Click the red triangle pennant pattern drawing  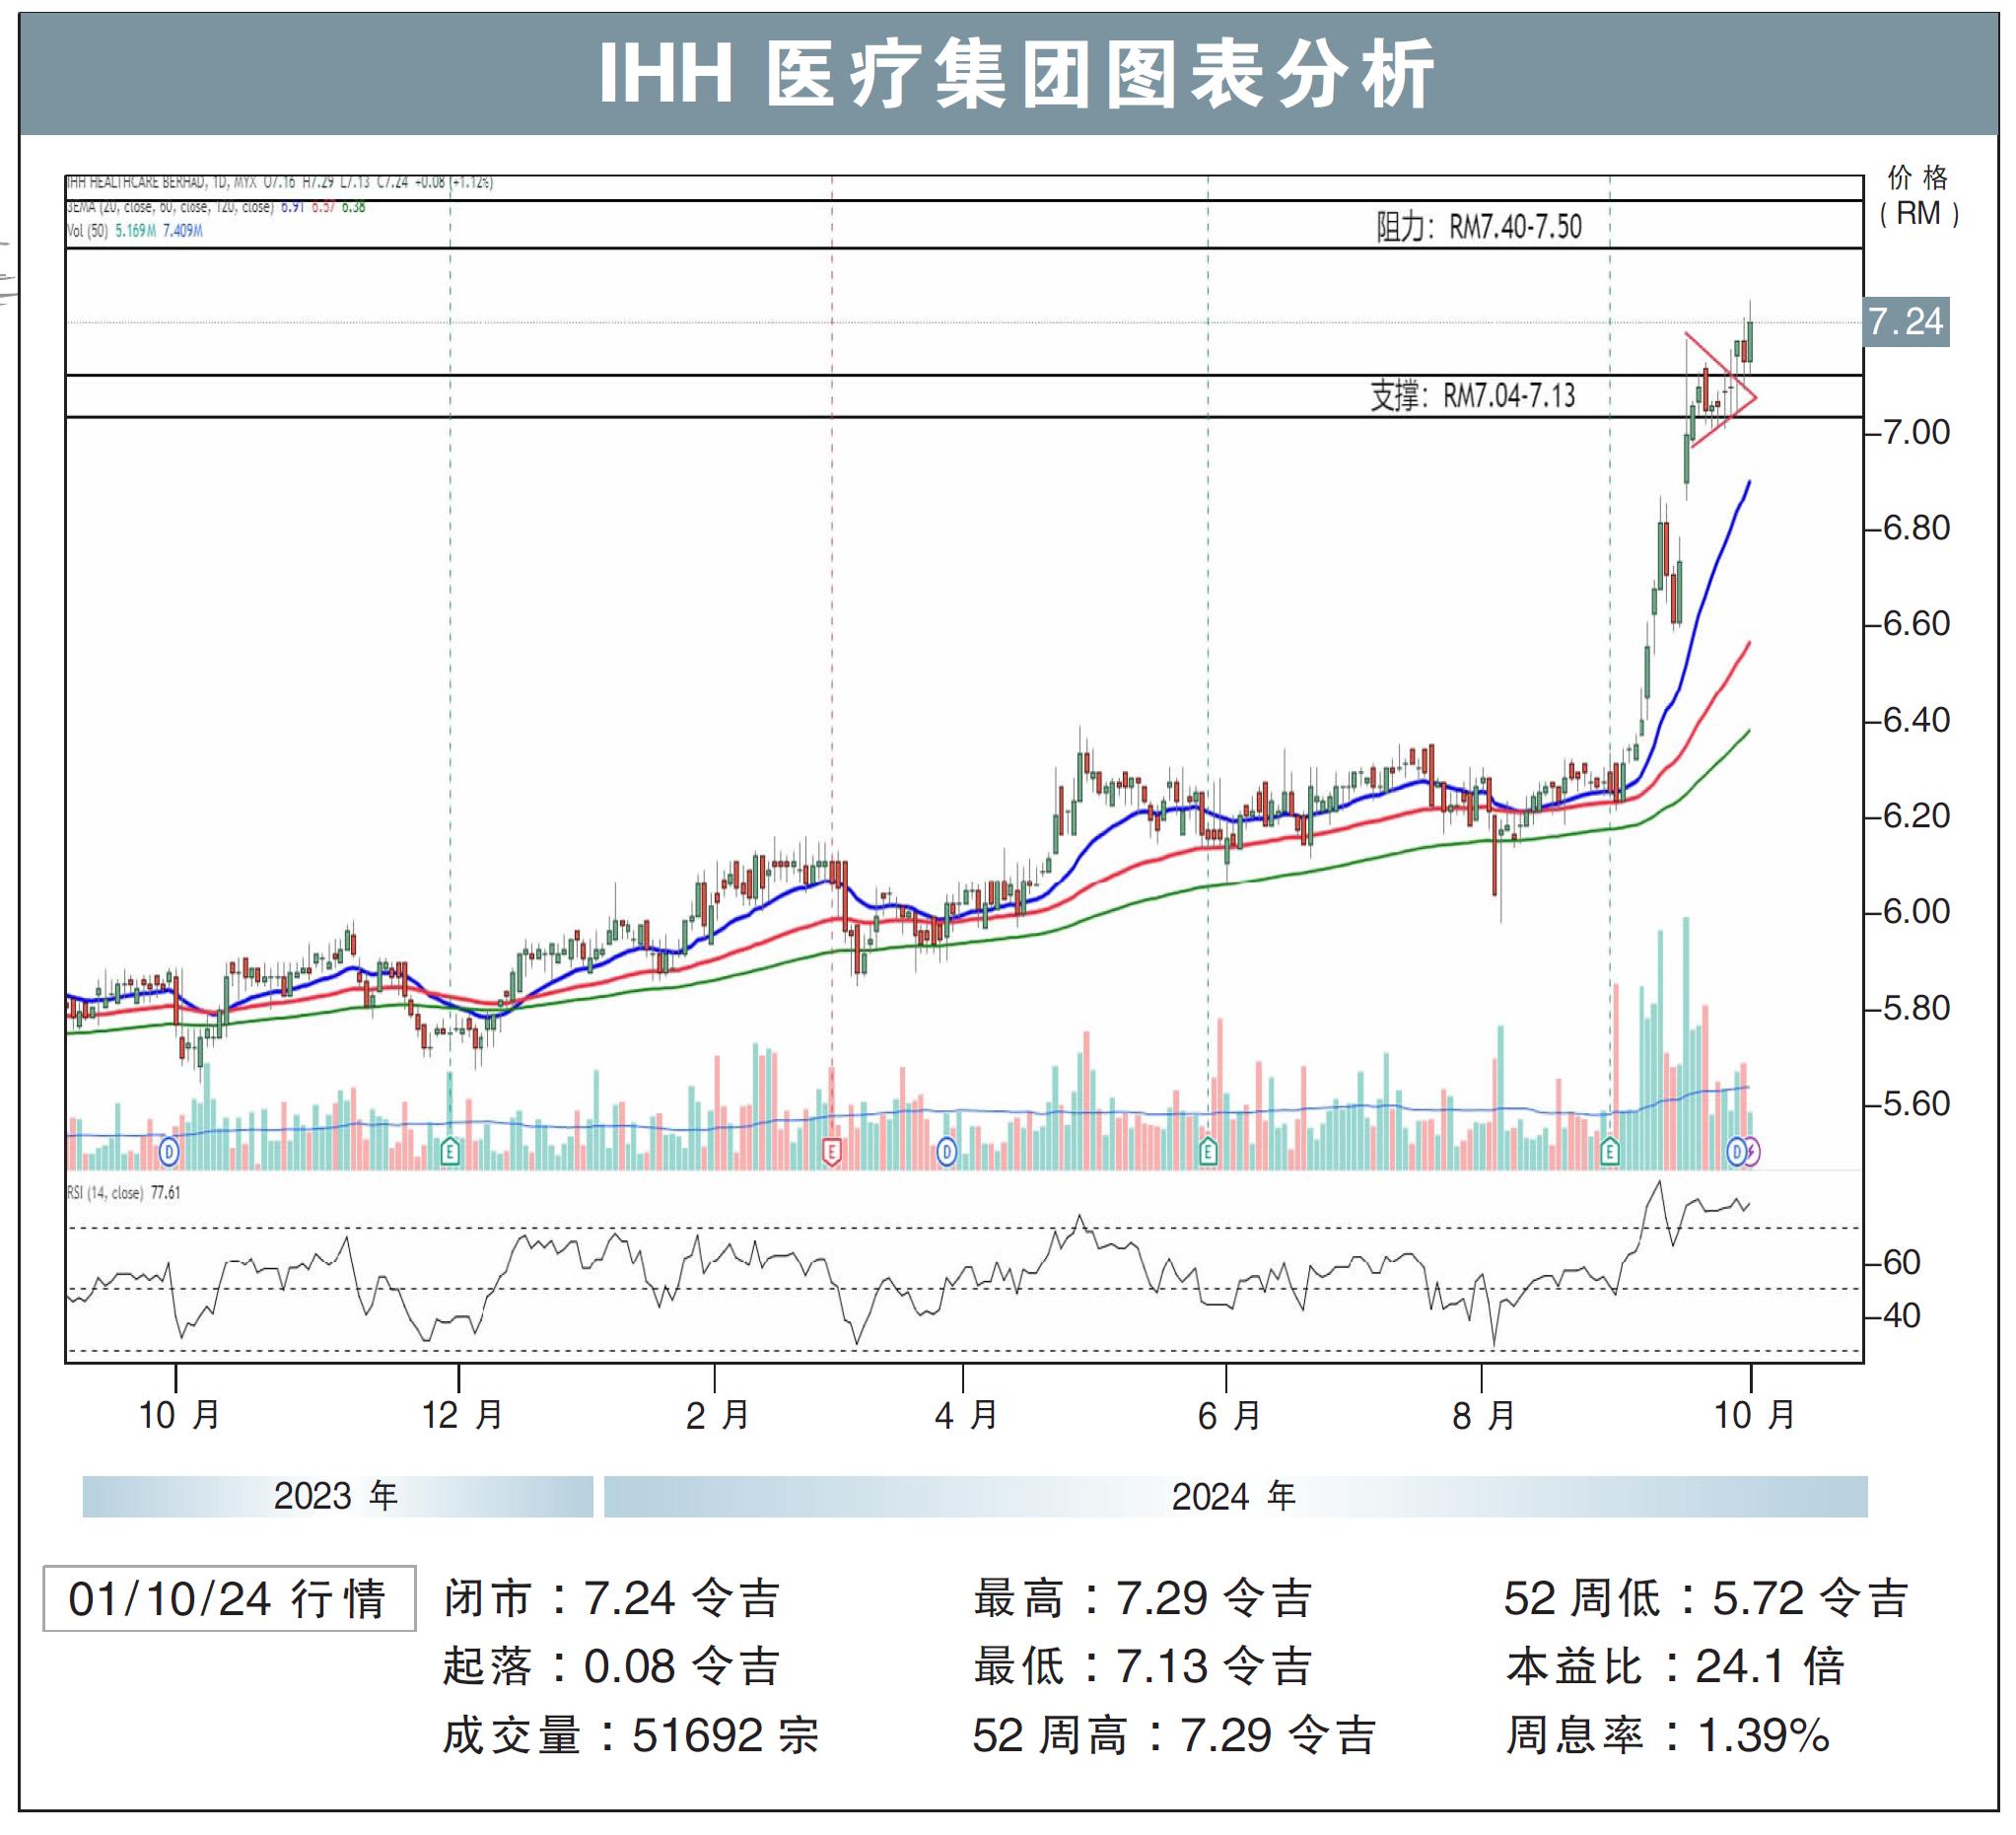(x=1720, y=390)
